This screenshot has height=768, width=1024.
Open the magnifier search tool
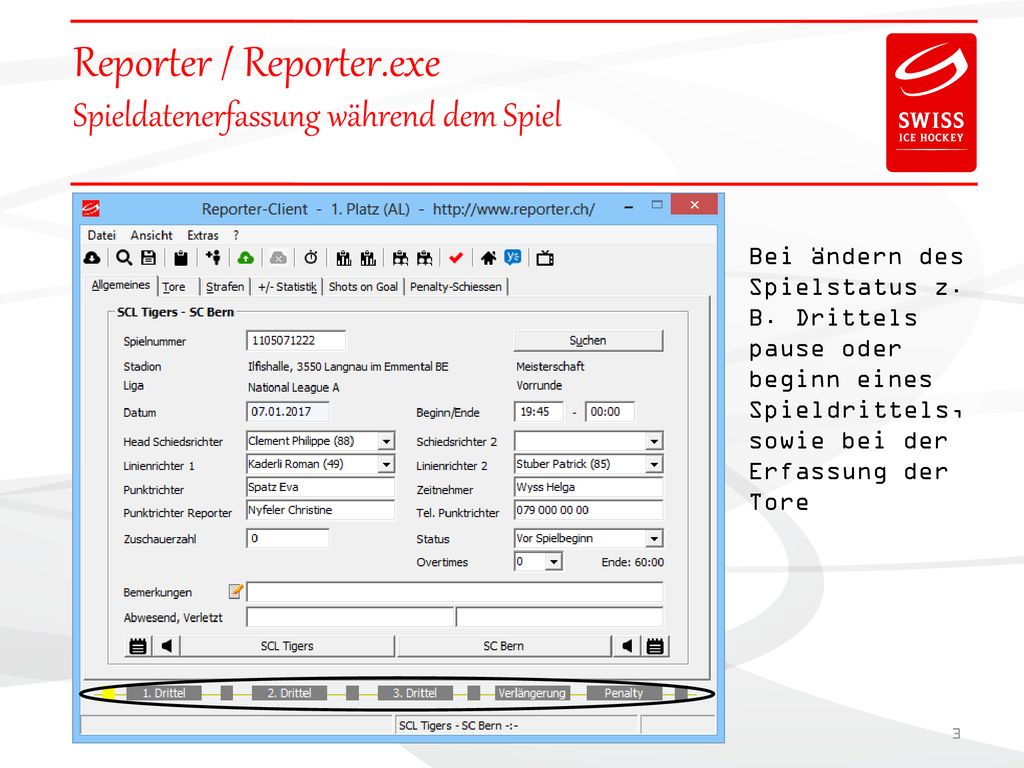click(x=123, y=258)
